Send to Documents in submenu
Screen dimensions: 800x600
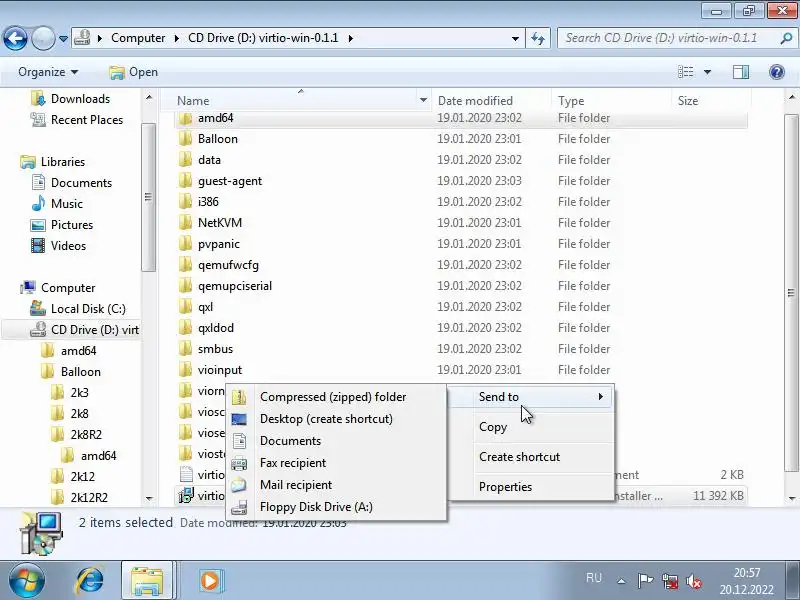pyautogui.click(x=336, y=441)
